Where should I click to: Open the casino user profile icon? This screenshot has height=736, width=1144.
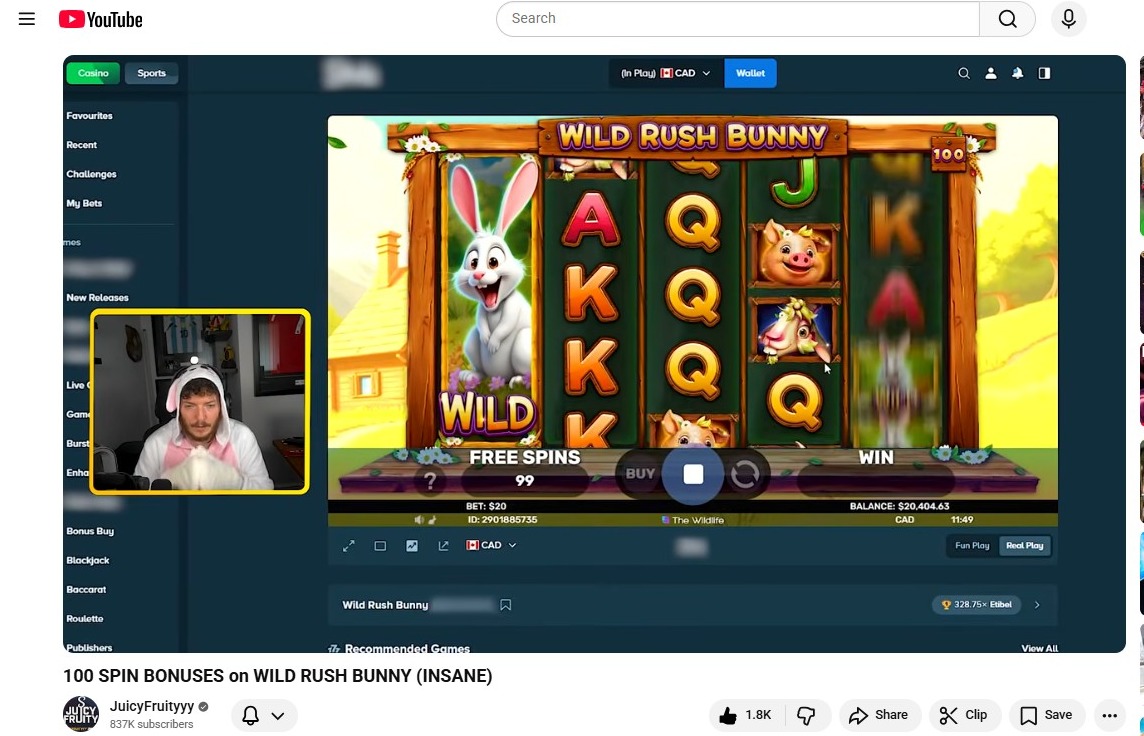click(x=991, y=73)
